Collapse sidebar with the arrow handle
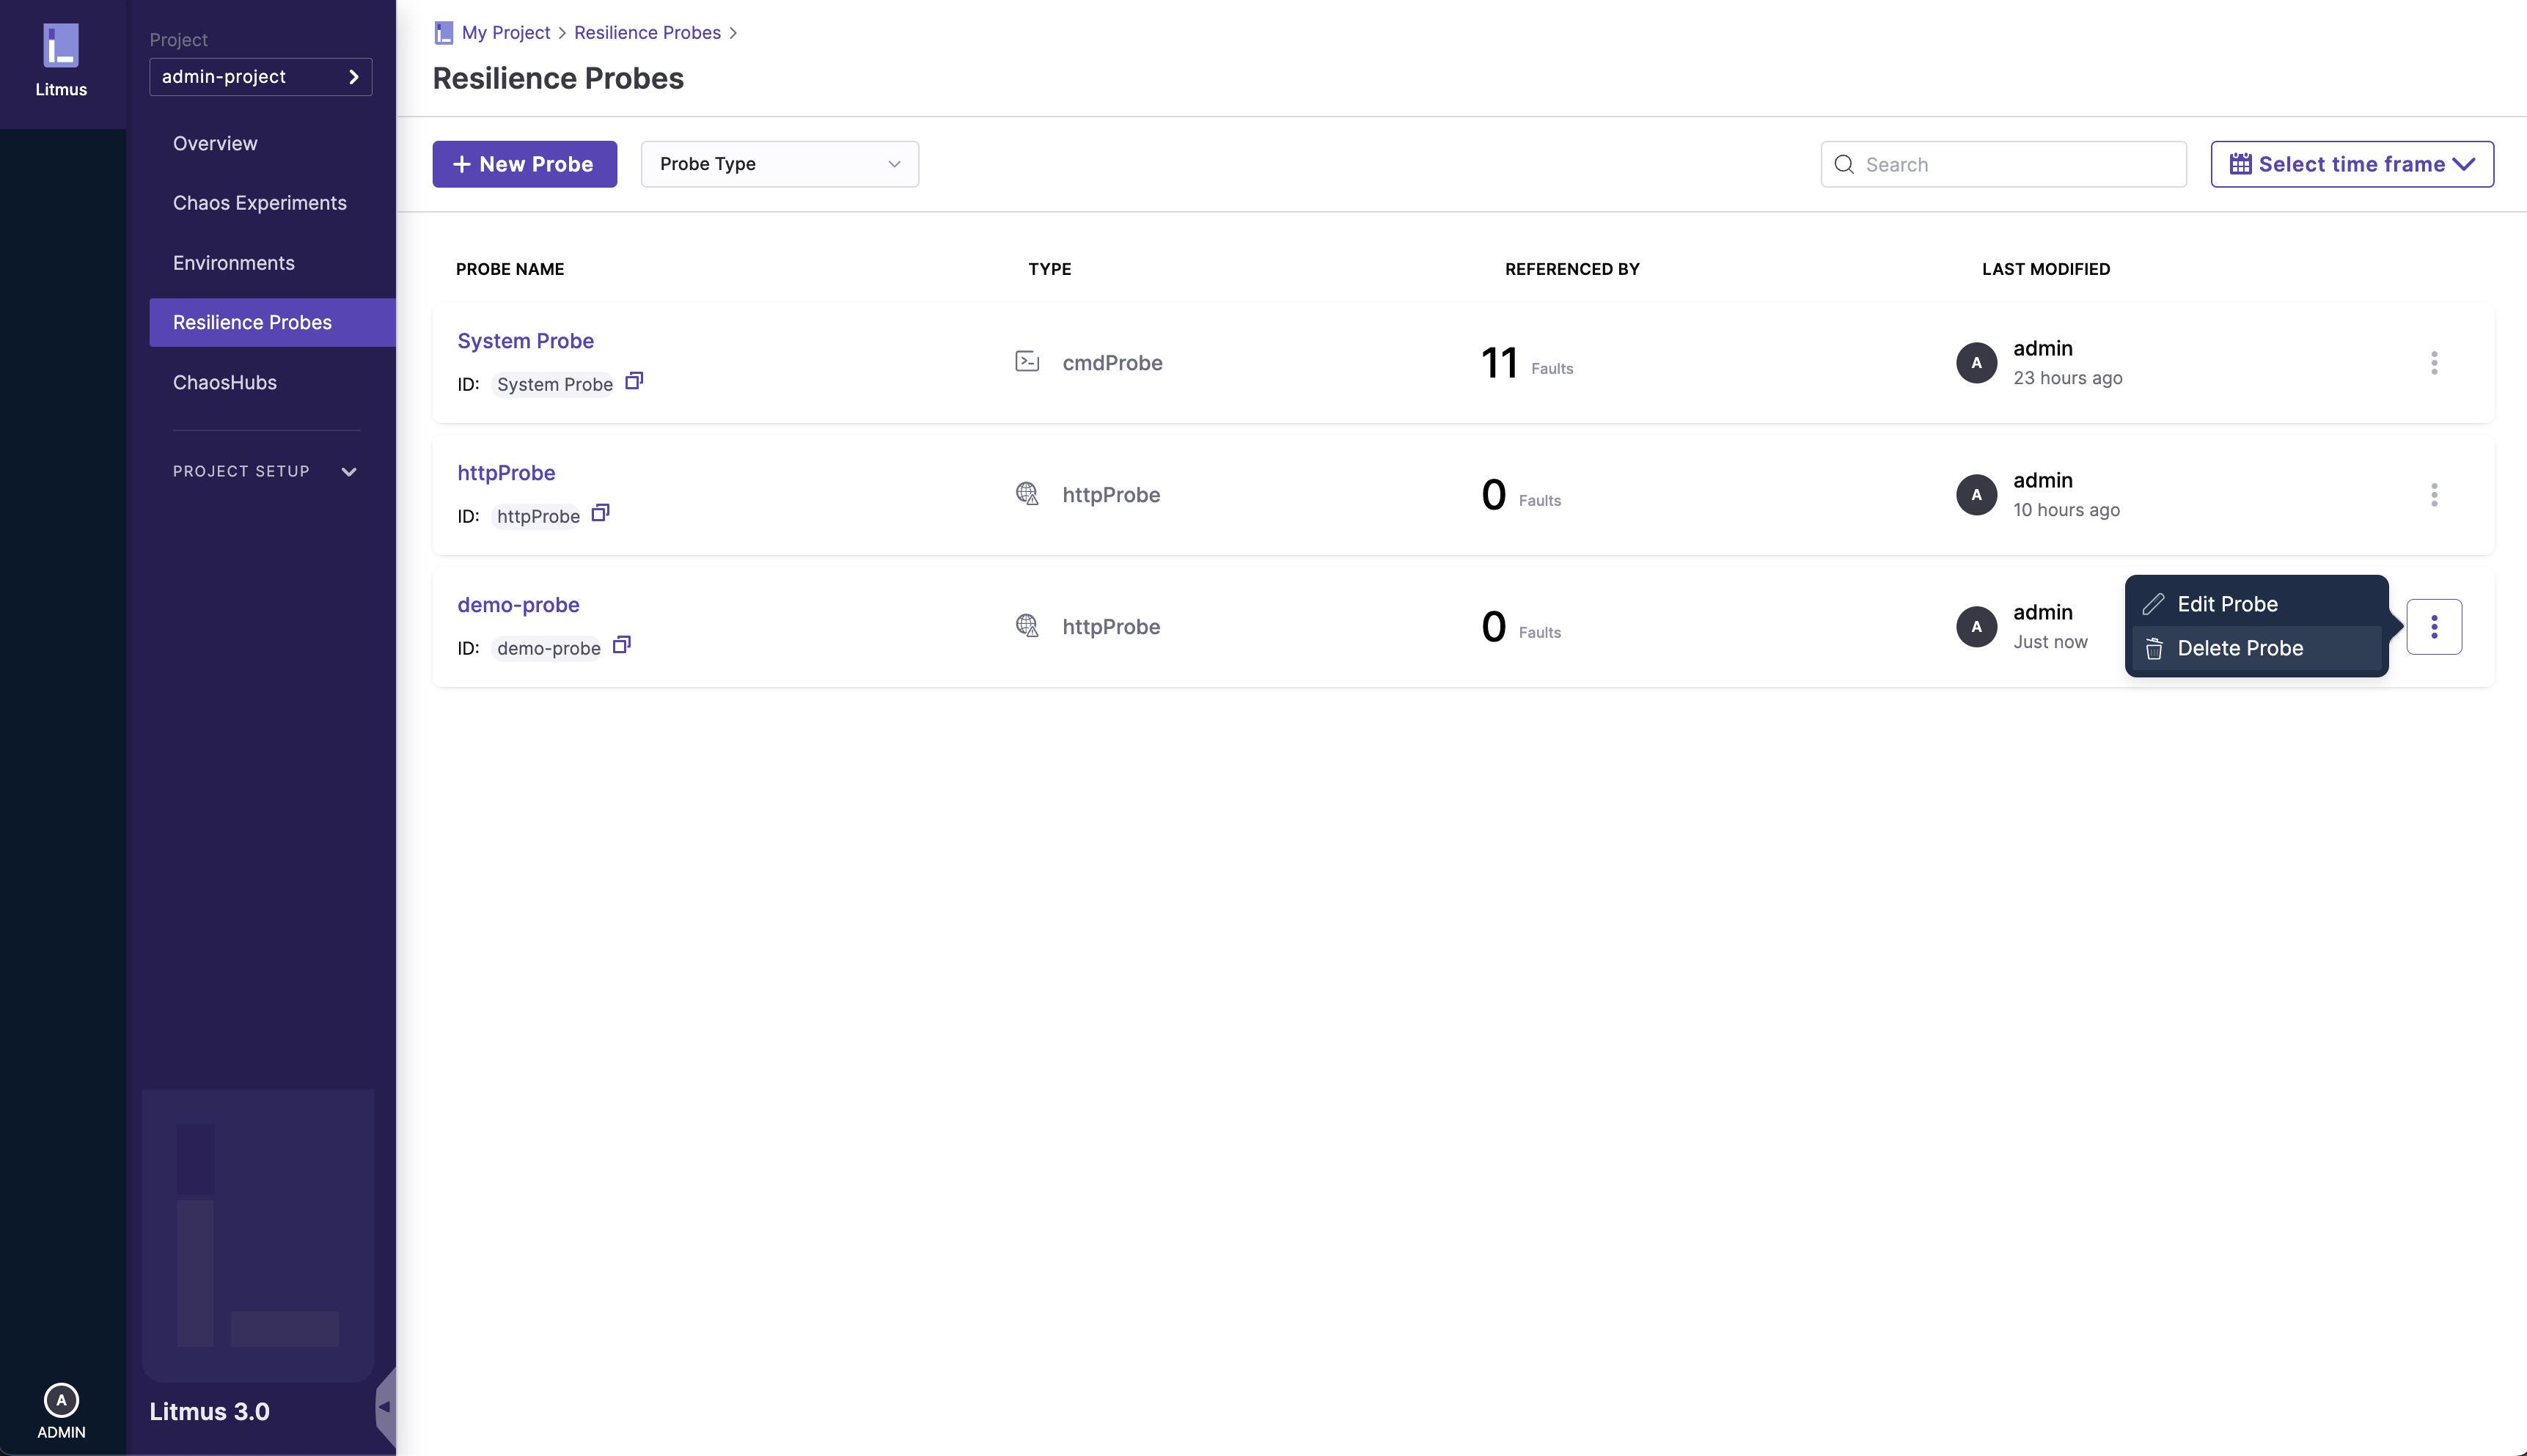Viewport: 2527px width, 1456px height. [384, 1407]
